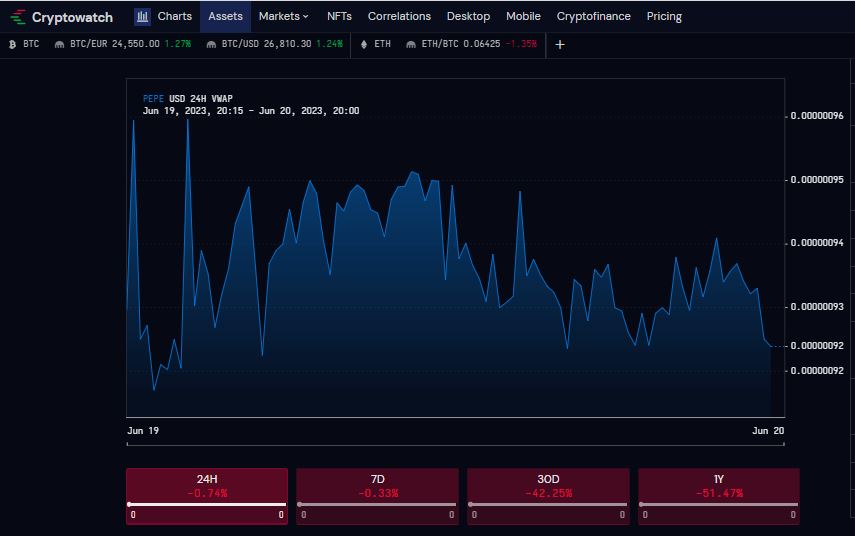Click the BTC label in ticker bar
Image resolution: width=855 pixels, height=536 pixels.
coord(31,44)
